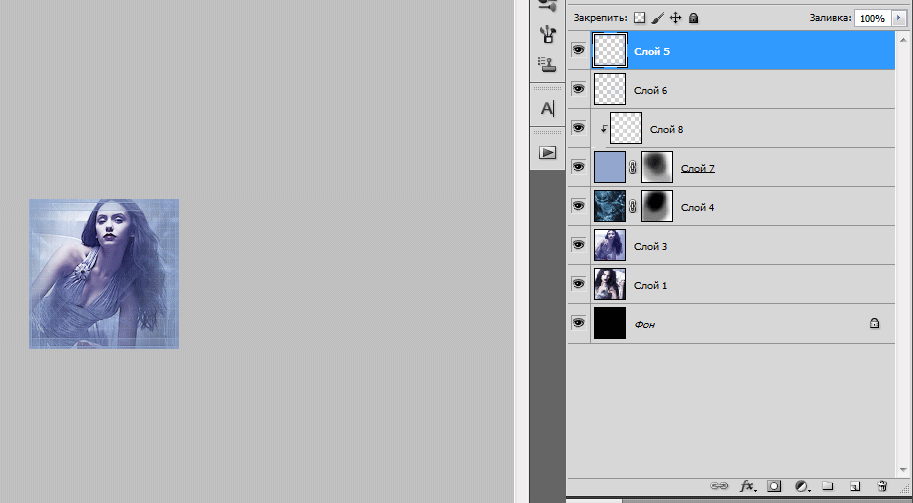Image resolution: width=913 pixels, height=503 pixels.
Task: Open the Clone Source stamp panel icon
Action: [x=547, y=64]
